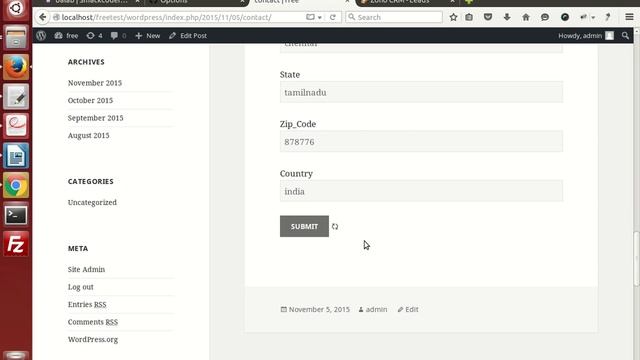
Task: Click the WordPress logo in admin bar
Action: 41,36
